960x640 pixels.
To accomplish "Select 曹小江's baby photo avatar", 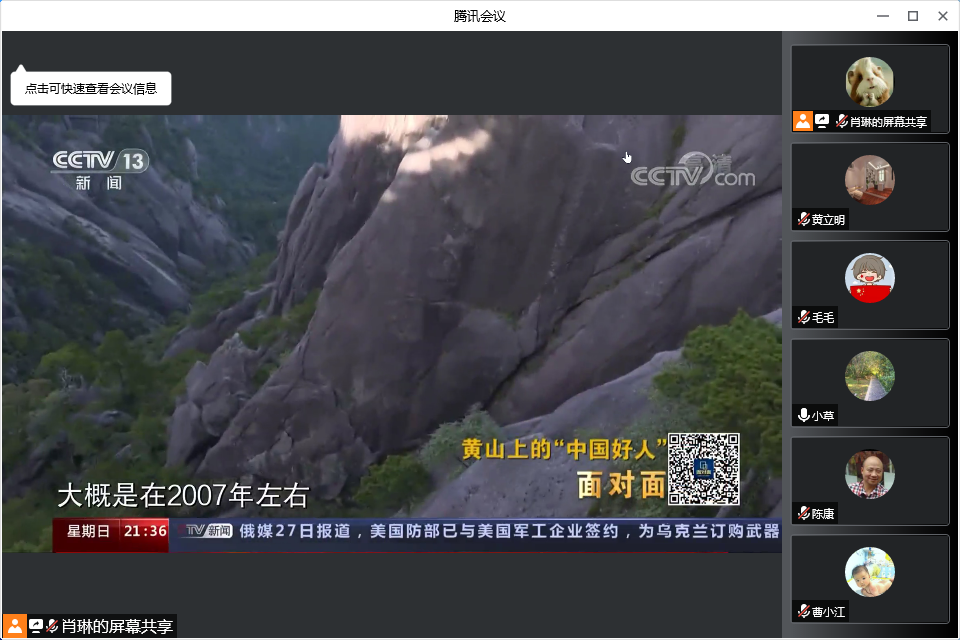I will pos(869,572).
